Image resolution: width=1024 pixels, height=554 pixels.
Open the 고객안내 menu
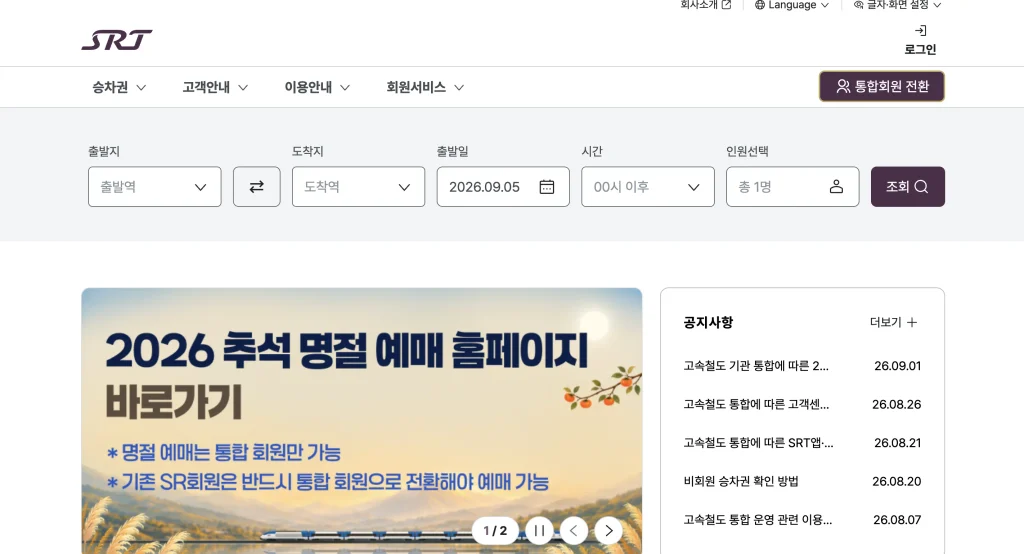click(215, 87)
